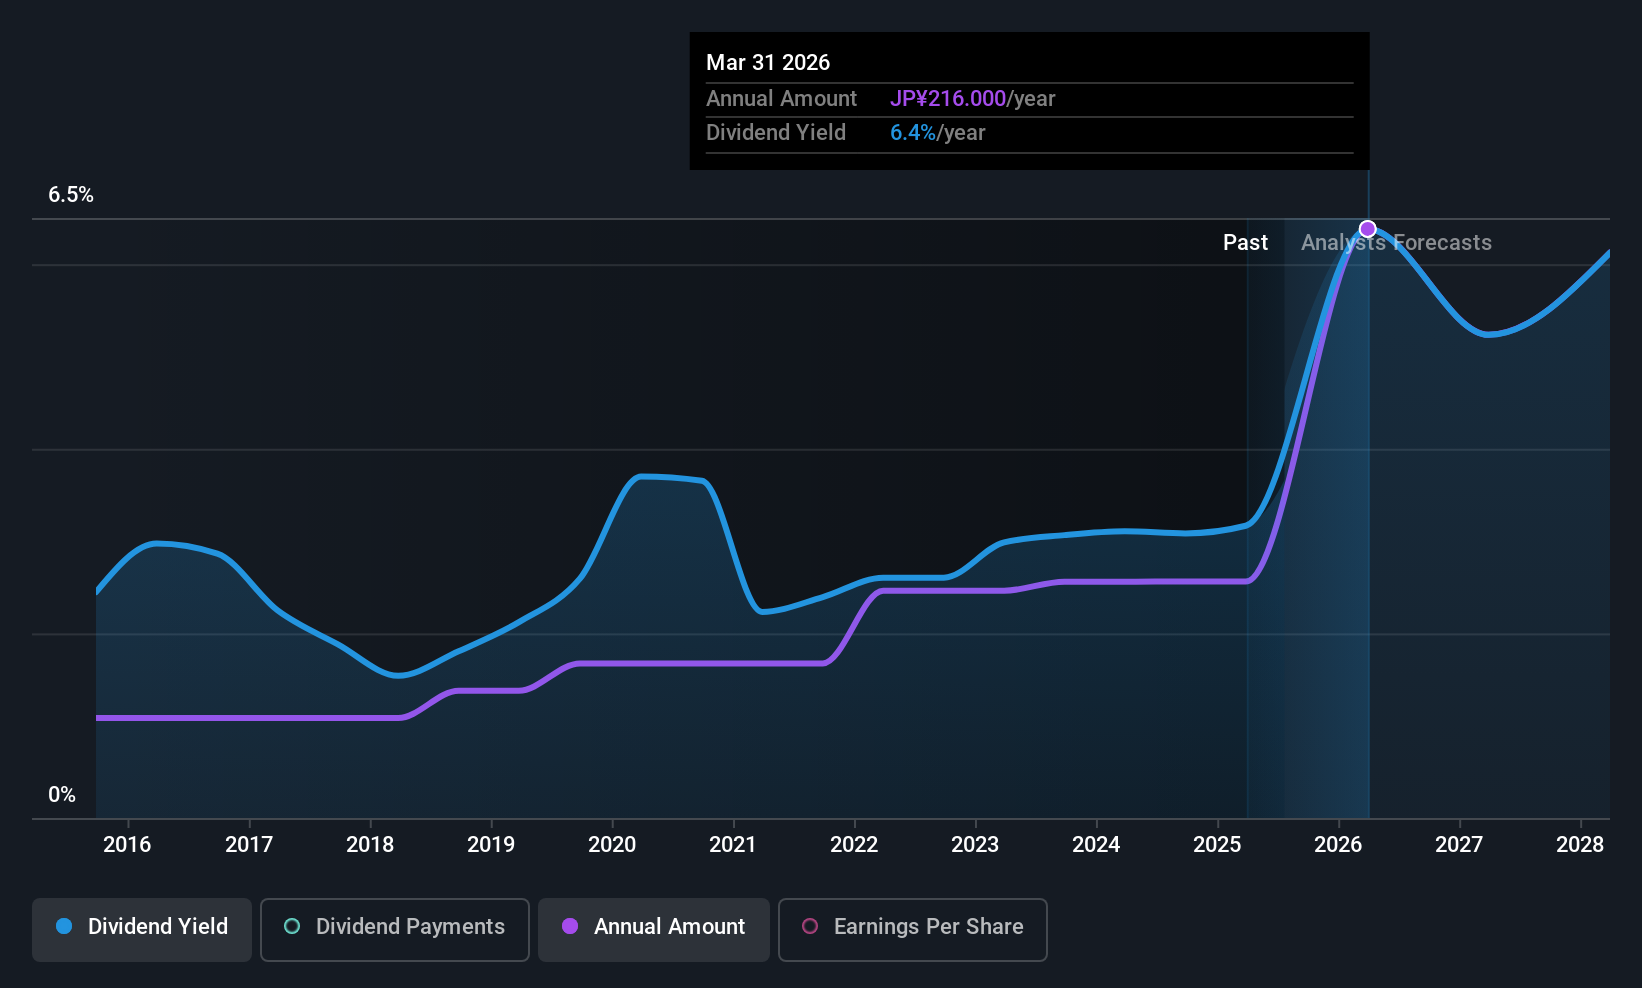
Task: Click the 0% y-axis label
Action: click(62, 795)
